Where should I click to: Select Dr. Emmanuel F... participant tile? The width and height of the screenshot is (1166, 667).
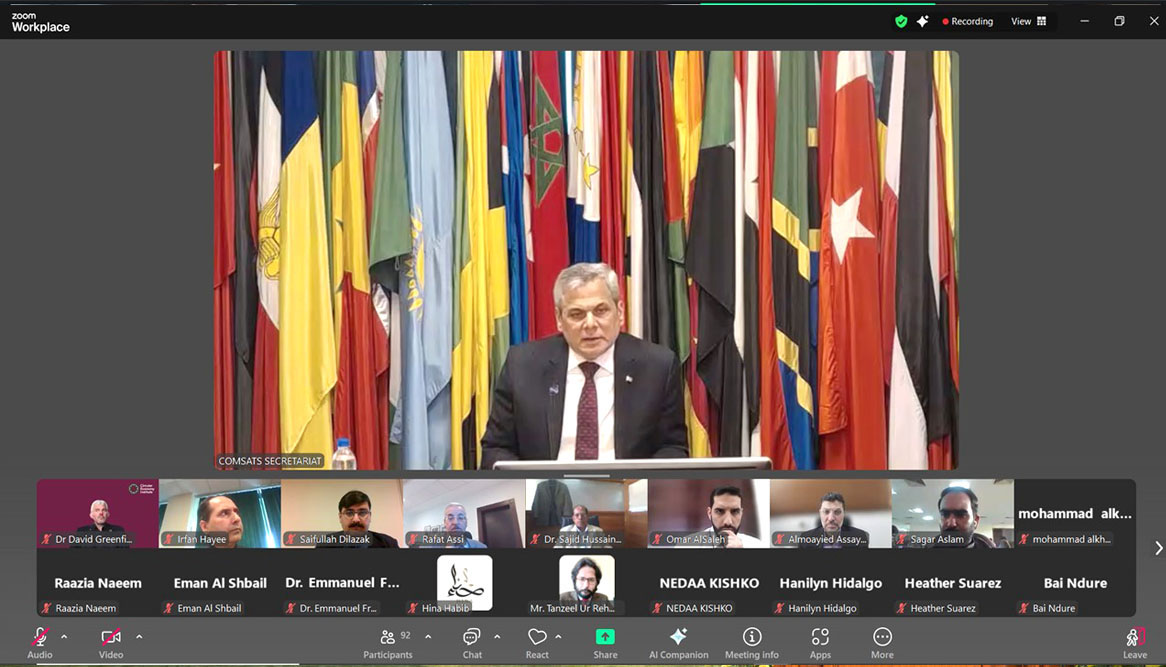tap(342, 583)
